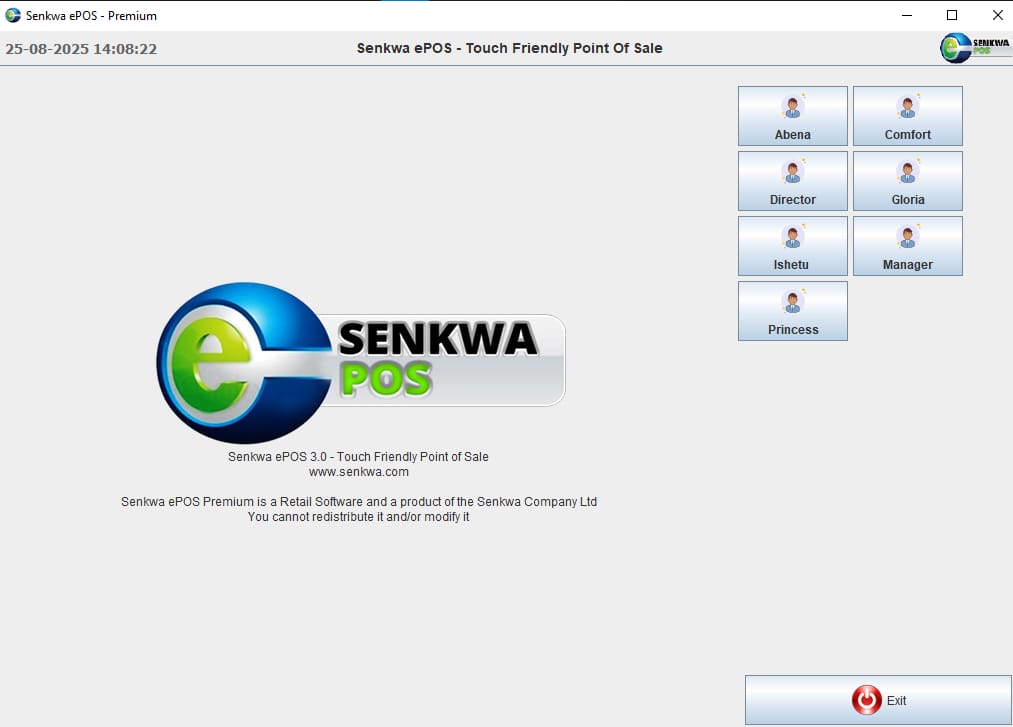Viewport: 1013px width, 727px height.
Task: Click the www.senkwa.com website text
Action: click(x=358, y=472)
